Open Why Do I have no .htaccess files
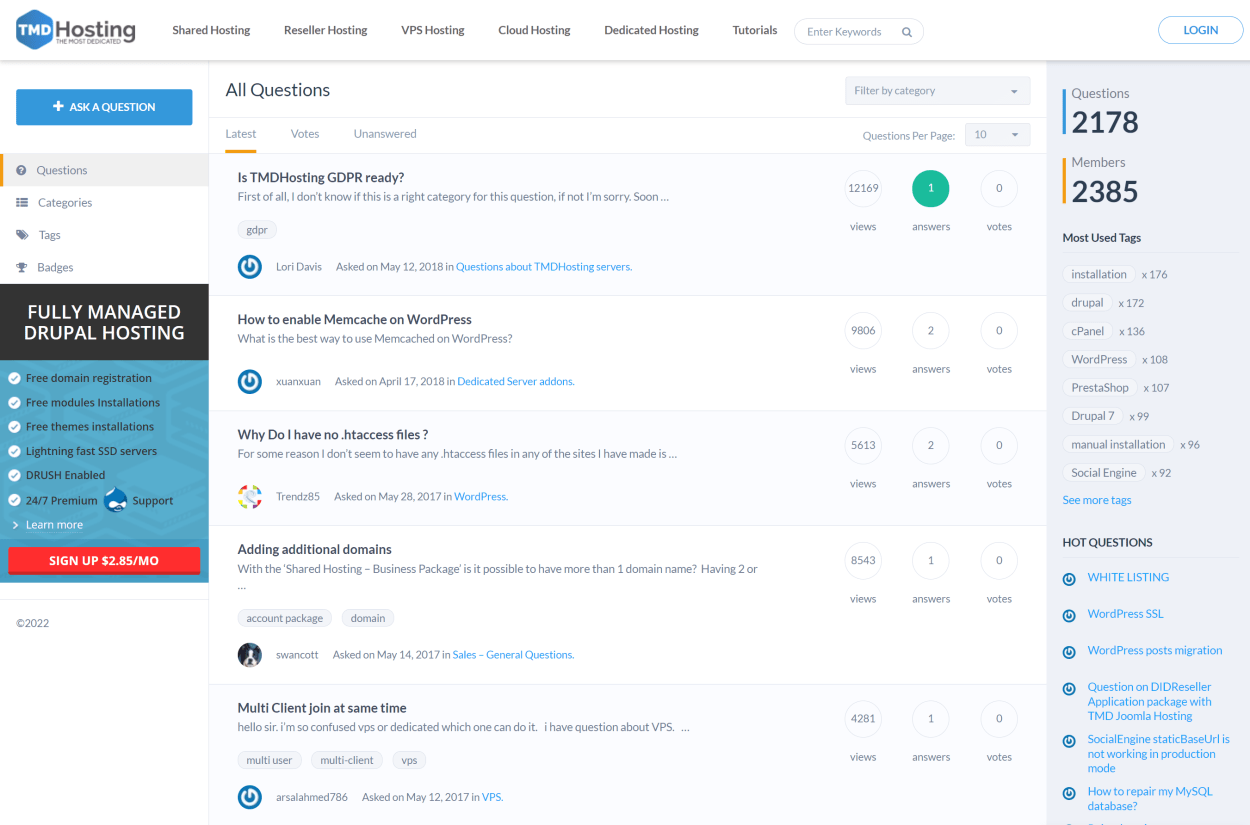1250x825 pixels. point(333,434)
